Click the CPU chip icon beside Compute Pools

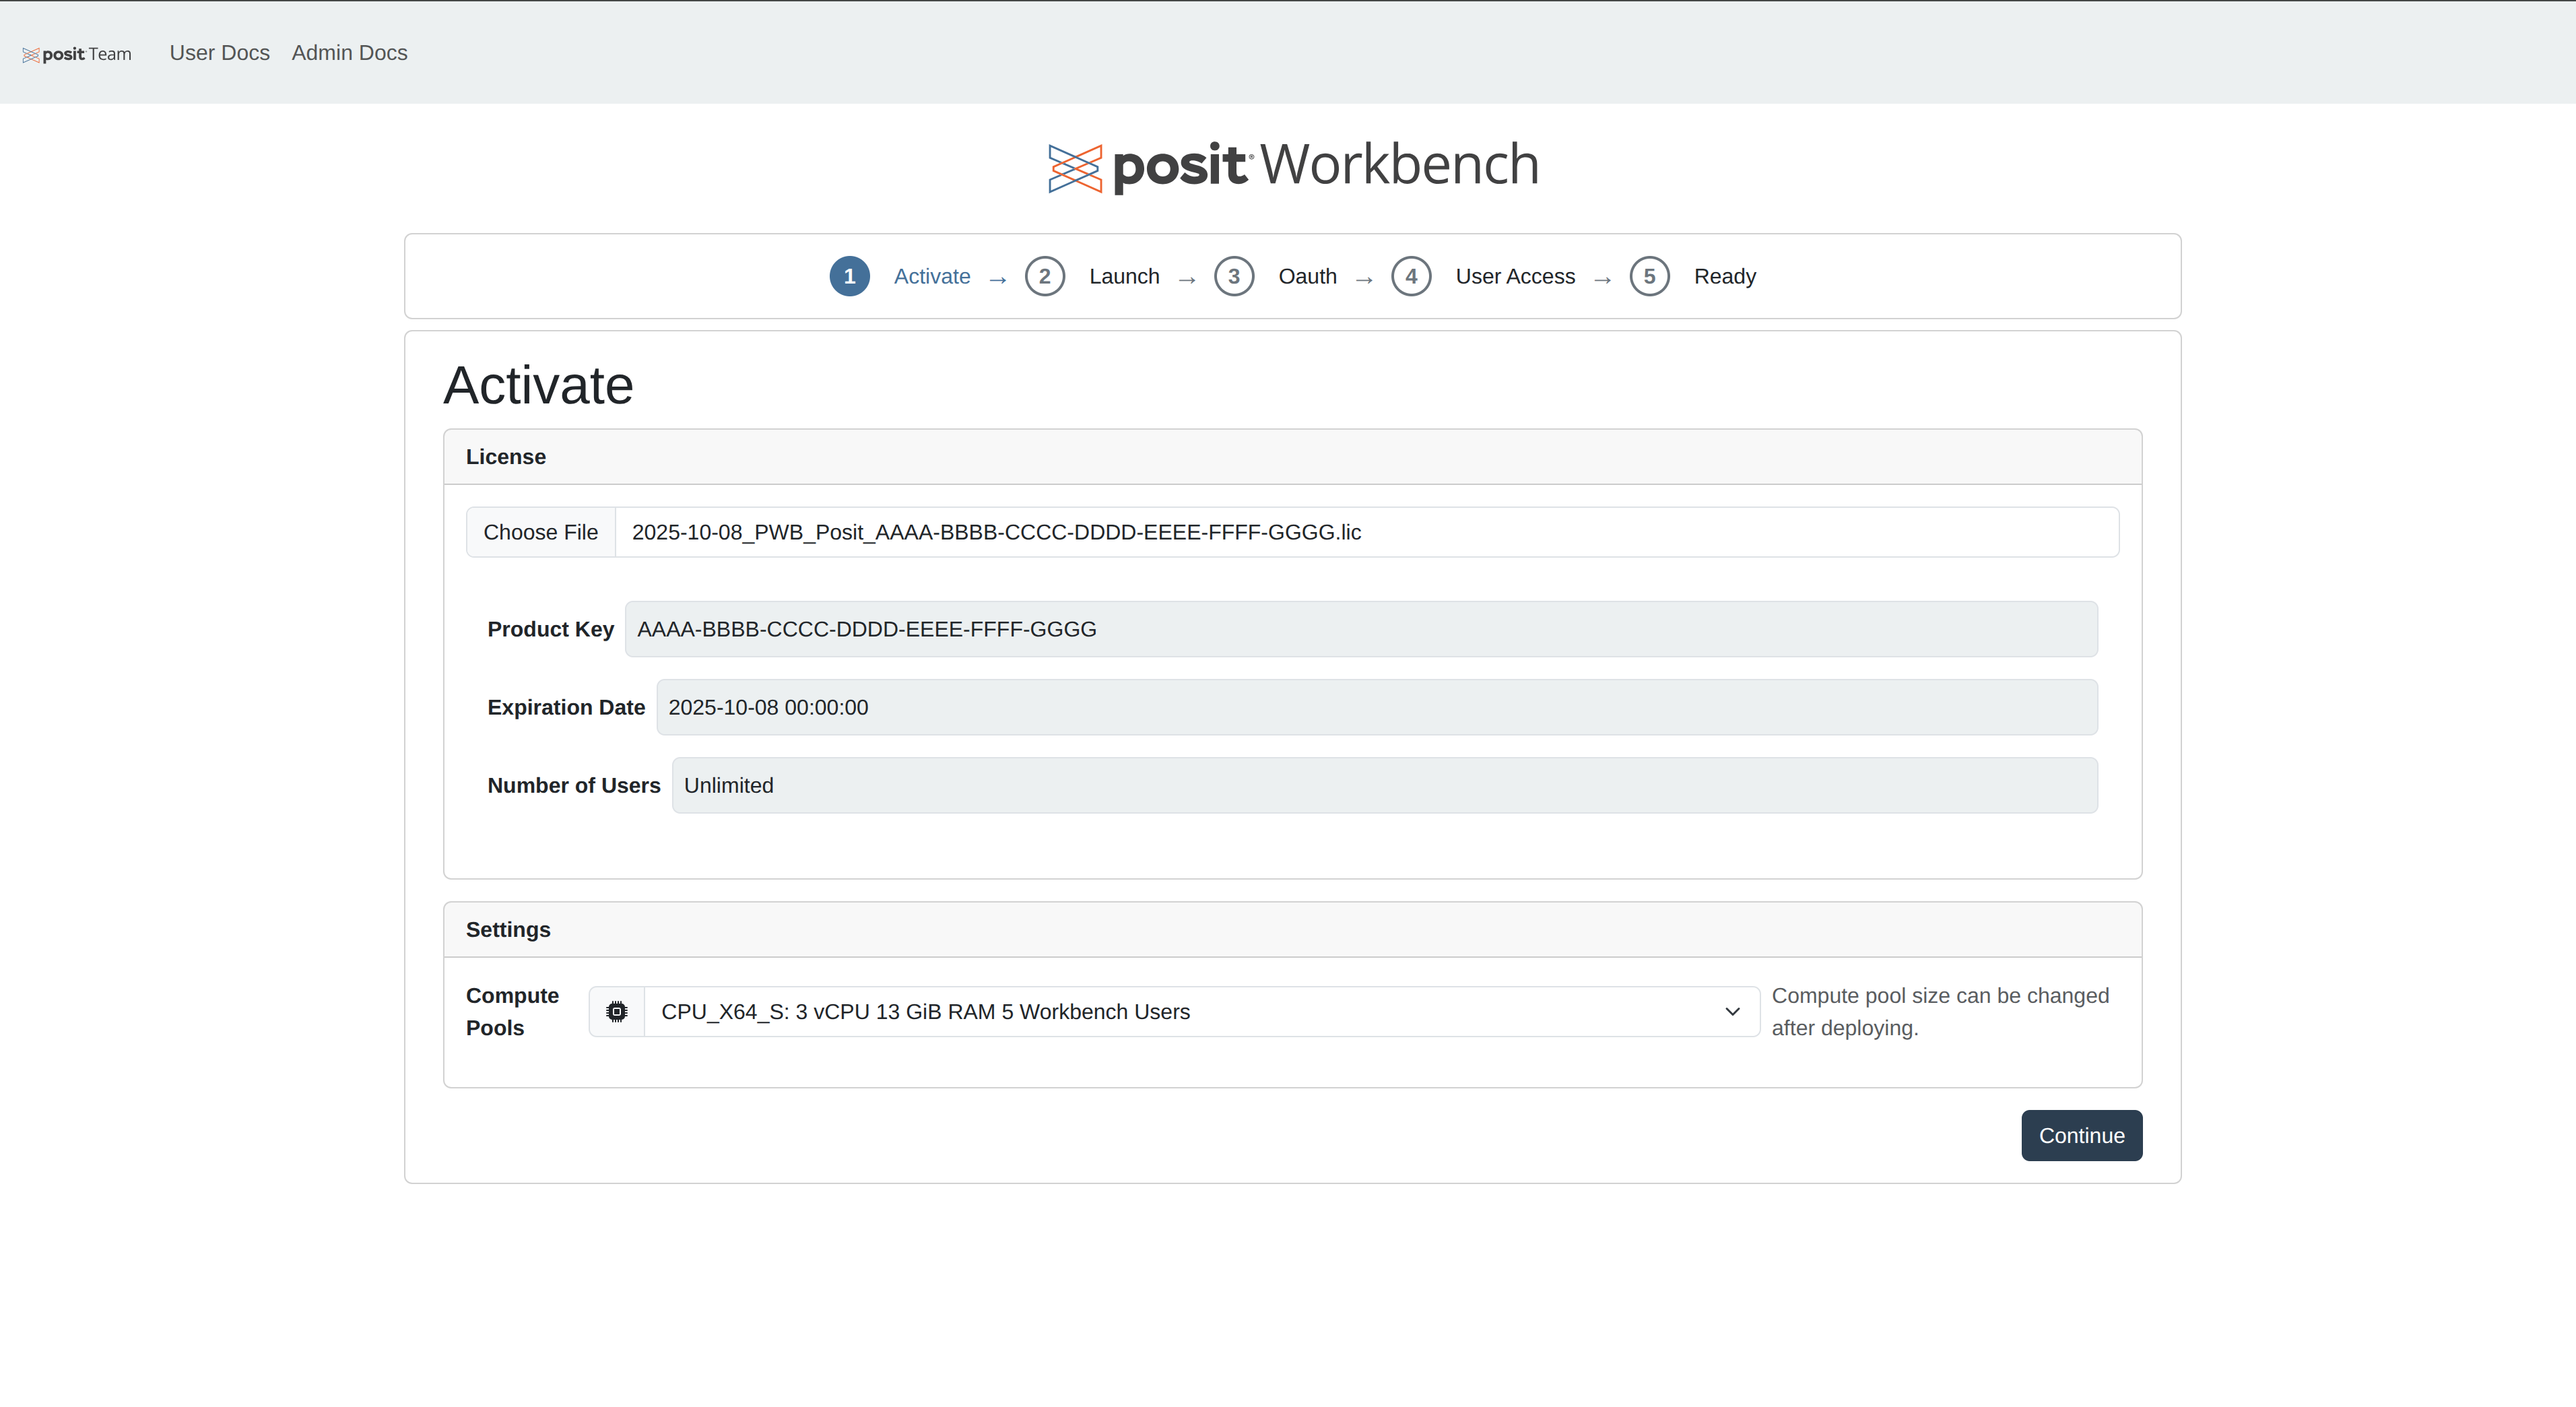(x=617, y=1013)
